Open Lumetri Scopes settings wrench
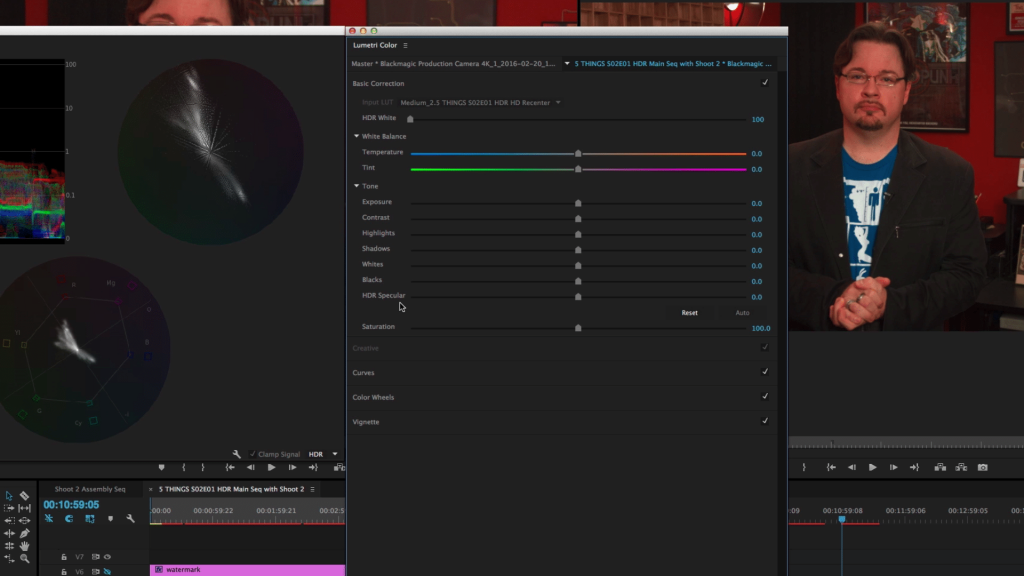This screenshot has height=576, width=1024. (x=236, y=454)
